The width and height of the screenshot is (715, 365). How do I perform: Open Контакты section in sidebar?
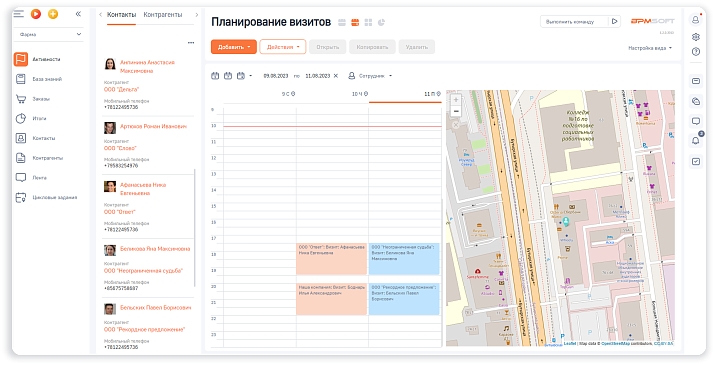[x=44, y=138]
